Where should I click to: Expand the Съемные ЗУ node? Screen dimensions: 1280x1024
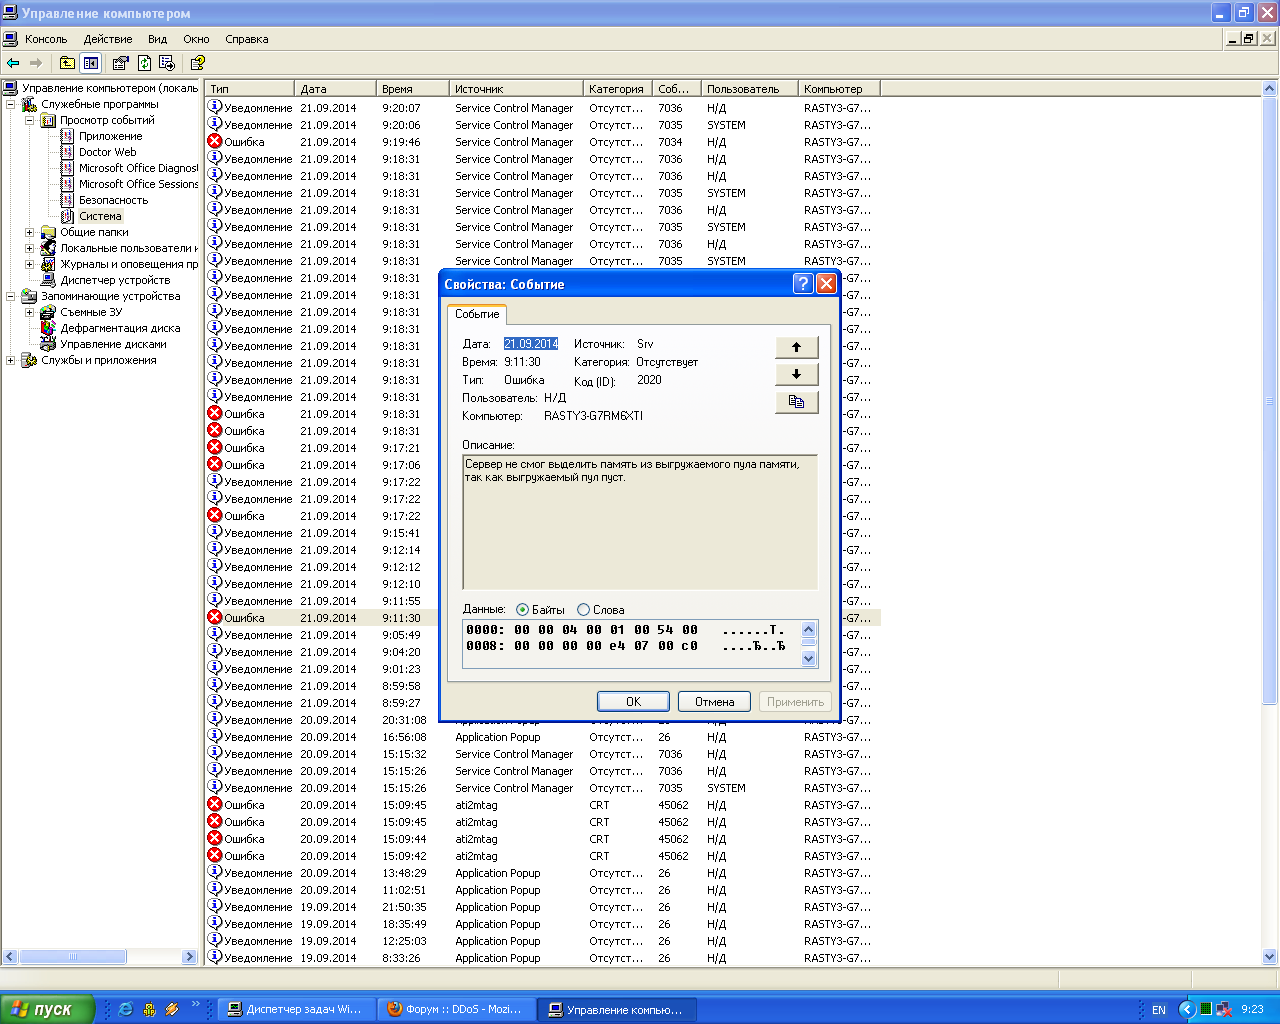30,312
